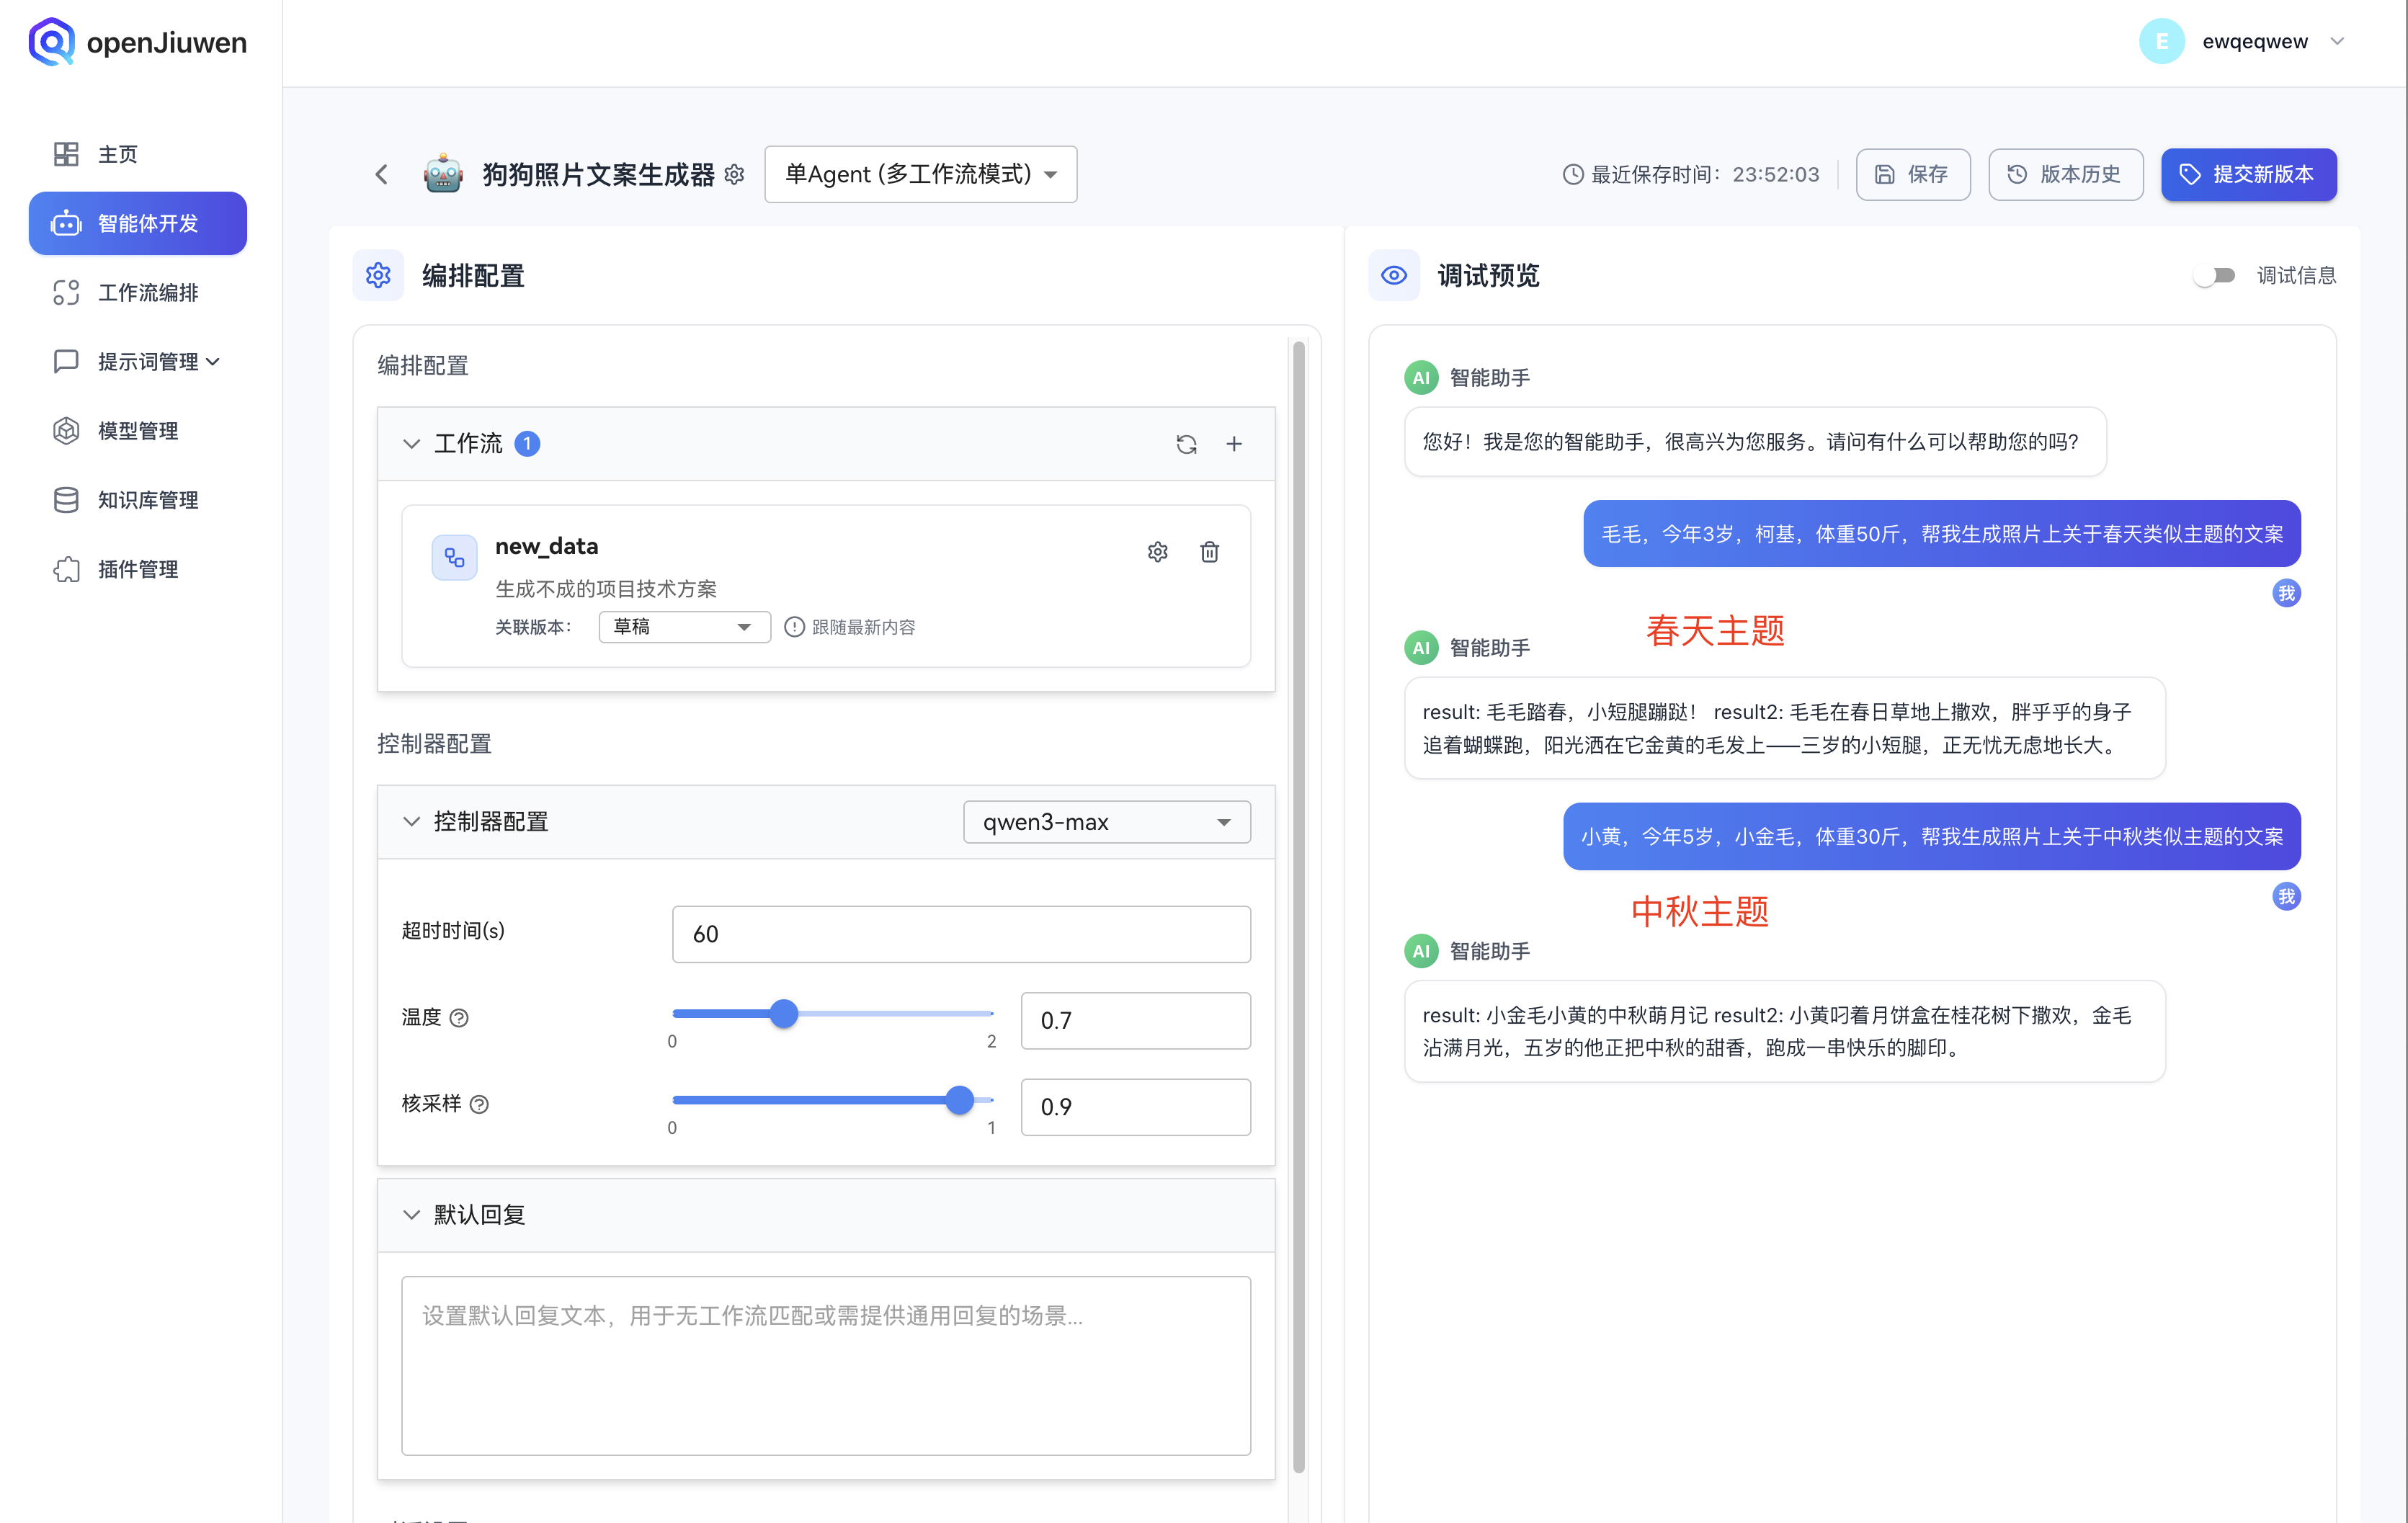Enable the 调试信息 toggle
The image size is (2408, 1523).
(2216, 275)
